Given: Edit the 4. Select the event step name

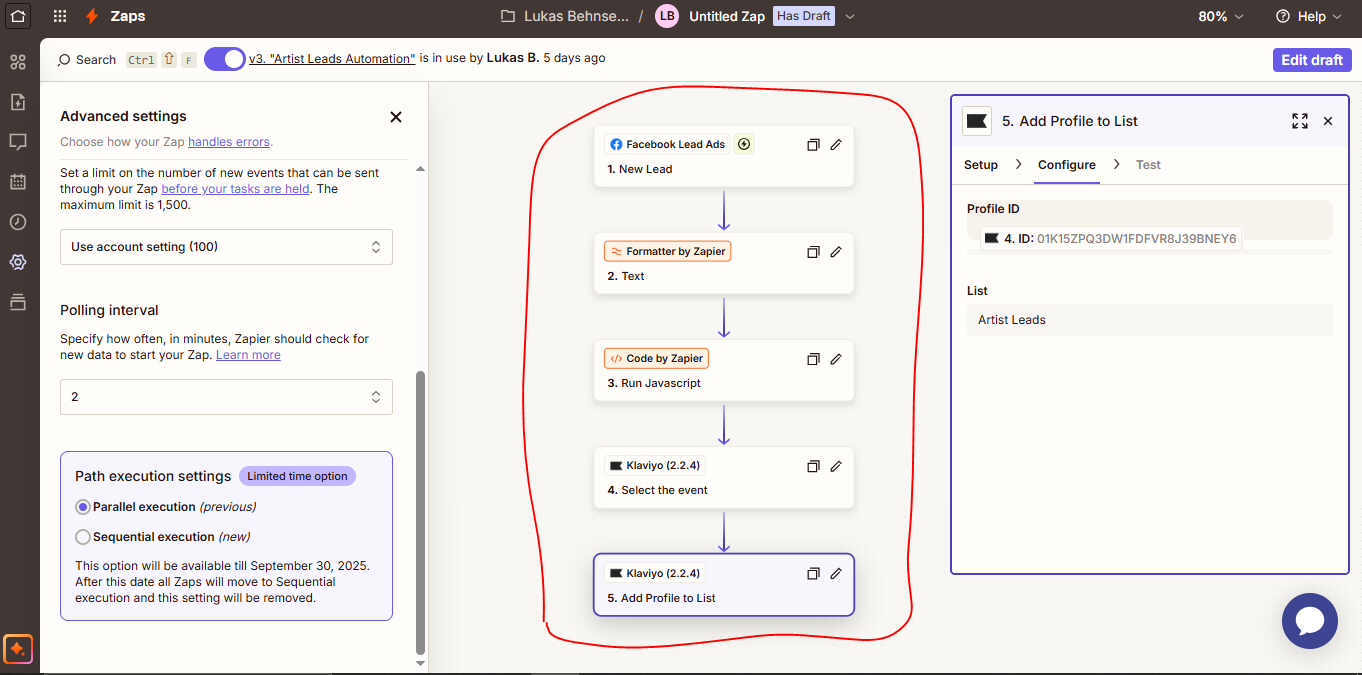Looking at the screenshot, I should coord(836,466).
